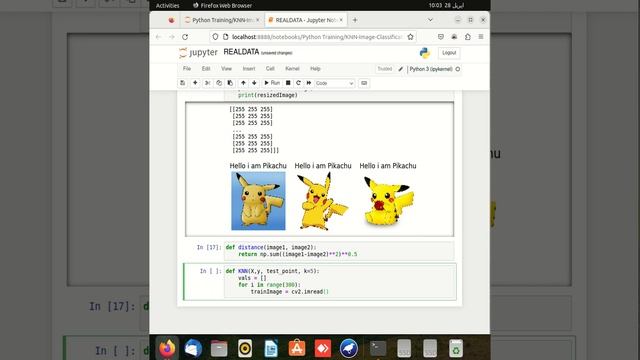
Task: Open the Firefox account icon
Action: 454,37
